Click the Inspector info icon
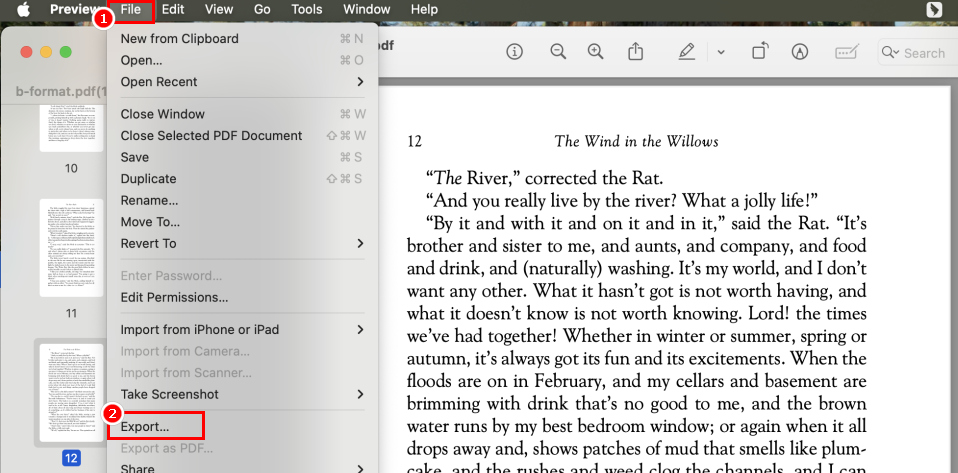Viewport: 958px width, 473px height. click(x=514, y=52)
